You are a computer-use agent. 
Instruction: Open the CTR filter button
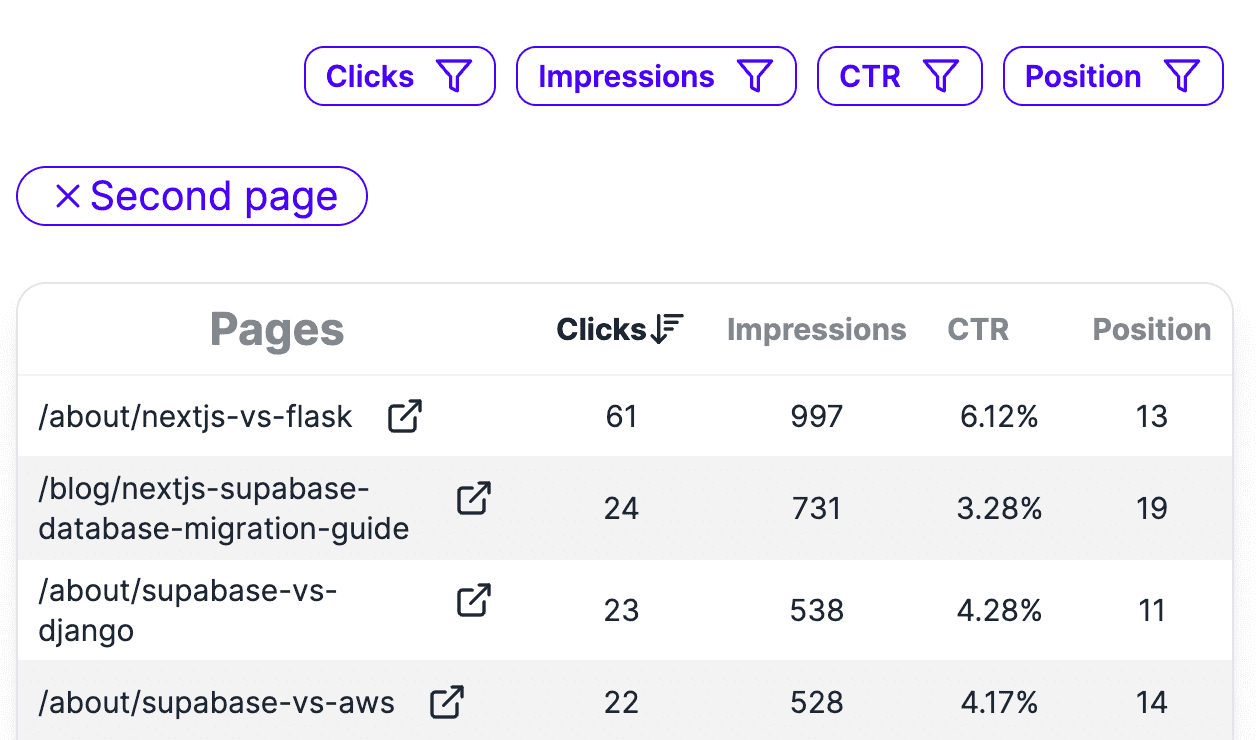pyautogui.click(x=899, y=76)
